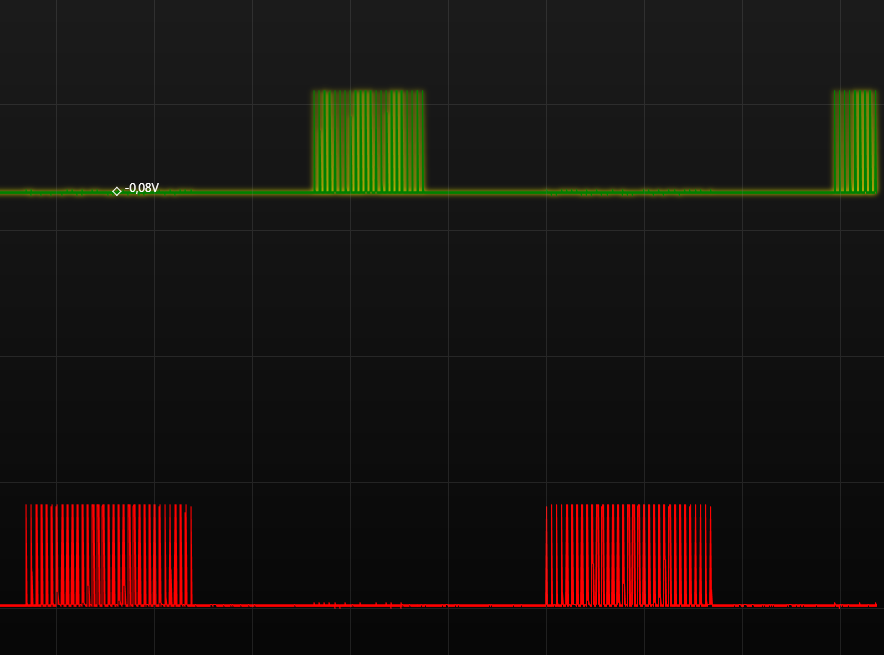
Task: Mark the falling edge of first green burst
Action: tap(423, 141)
